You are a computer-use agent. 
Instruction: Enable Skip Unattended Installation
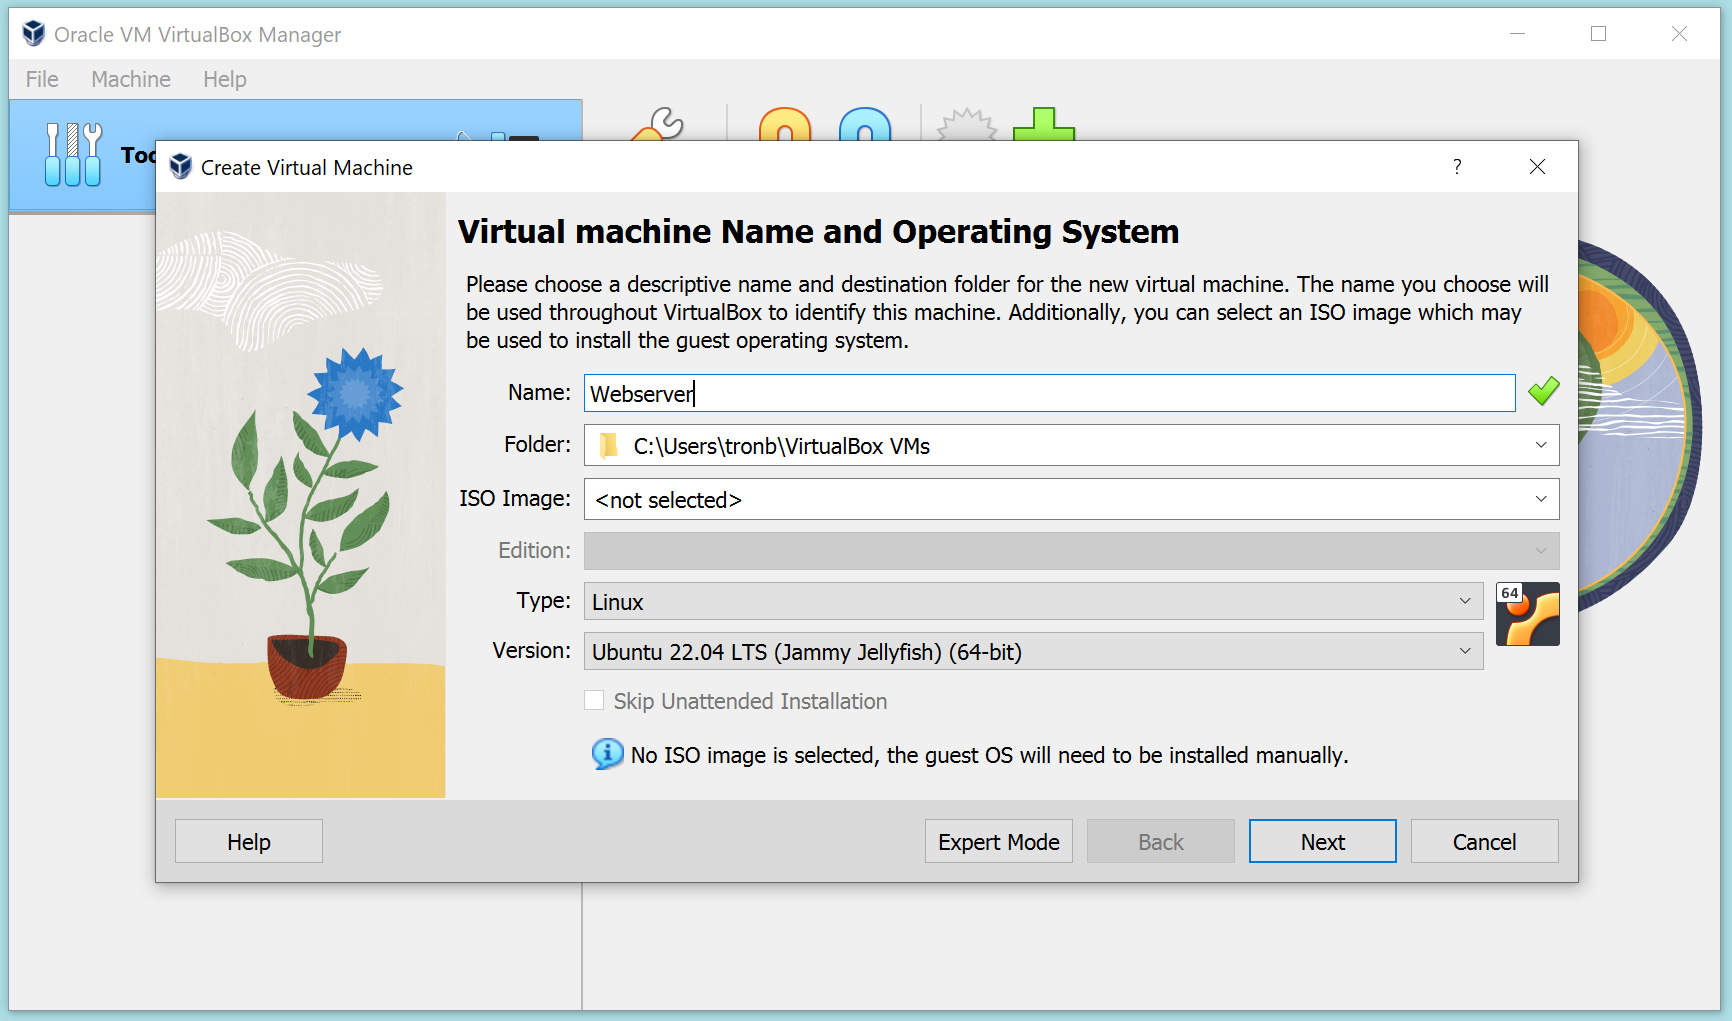tap(595, 700)
